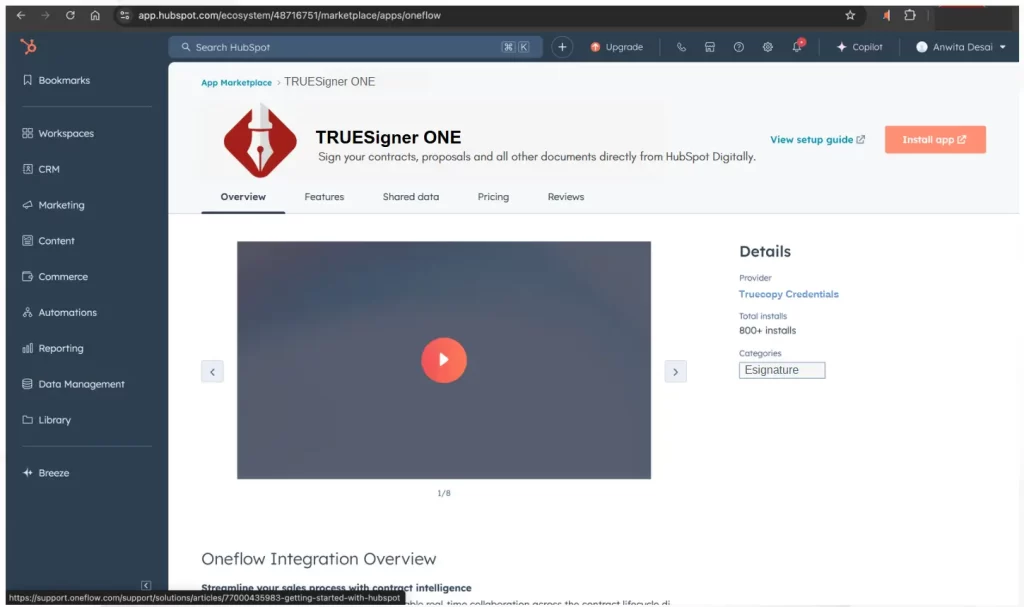This screenshot has width=1024, height=607.
Task: Switch to the Features tab
Action: (x=324, y=197)
